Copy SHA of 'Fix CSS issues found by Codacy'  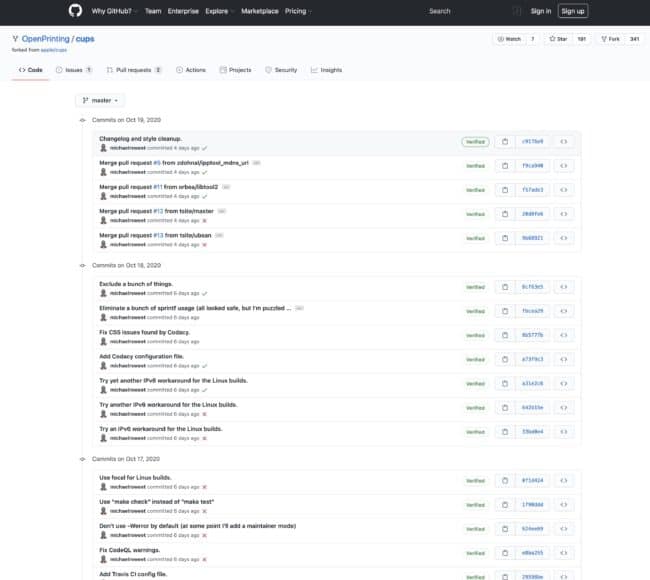505,335
